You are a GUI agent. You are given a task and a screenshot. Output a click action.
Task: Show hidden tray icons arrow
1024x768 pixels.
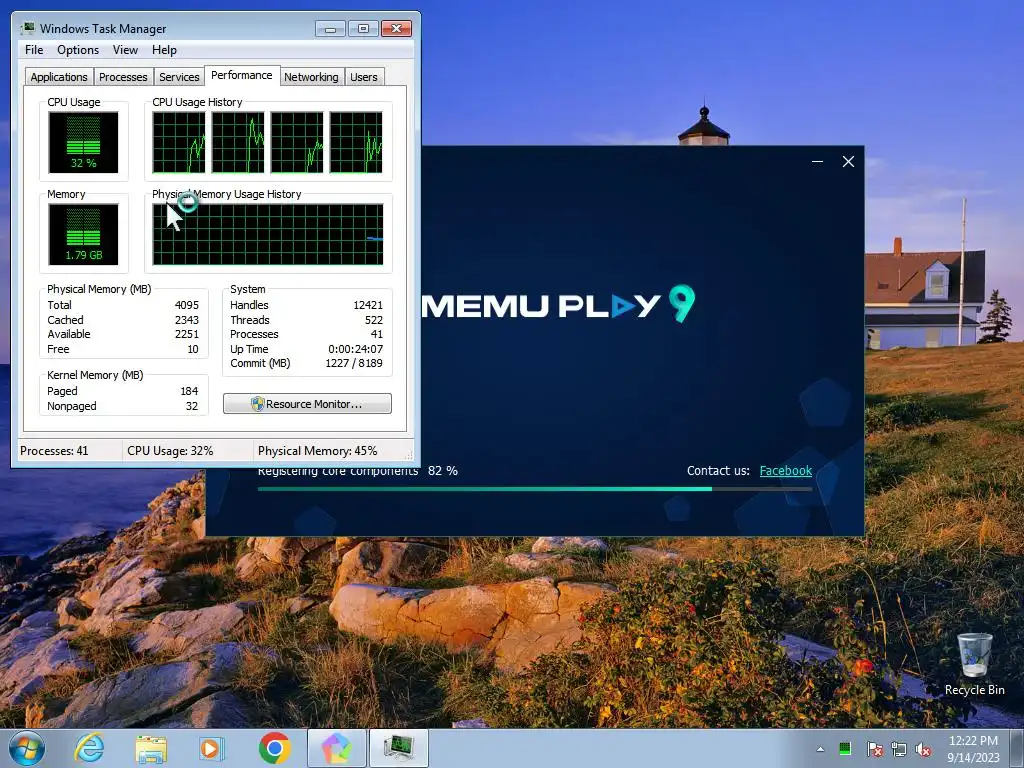[x=820, y=749]
